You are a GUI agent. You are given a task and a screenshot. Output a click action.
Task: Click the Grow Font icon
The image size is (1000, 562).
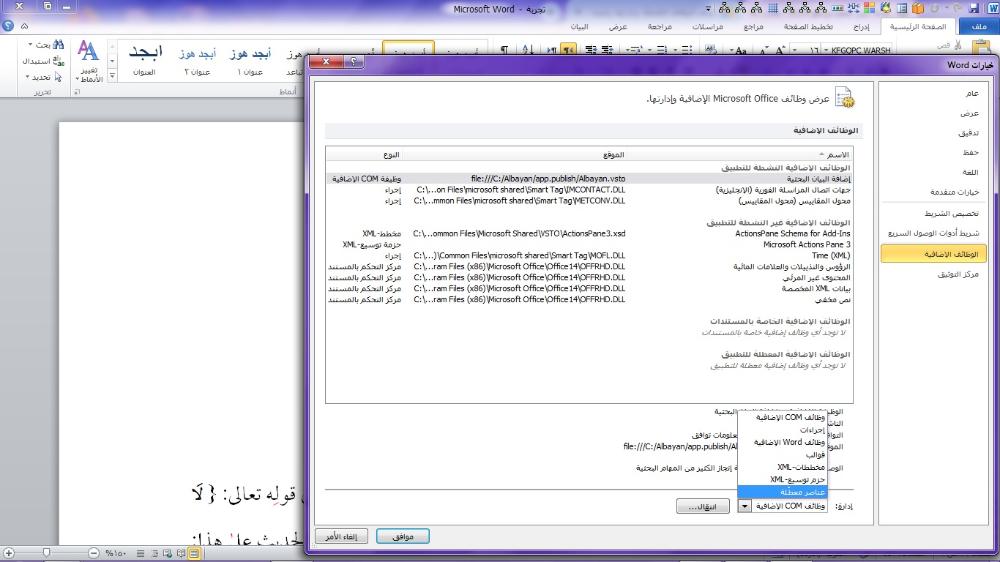(779, 50)
